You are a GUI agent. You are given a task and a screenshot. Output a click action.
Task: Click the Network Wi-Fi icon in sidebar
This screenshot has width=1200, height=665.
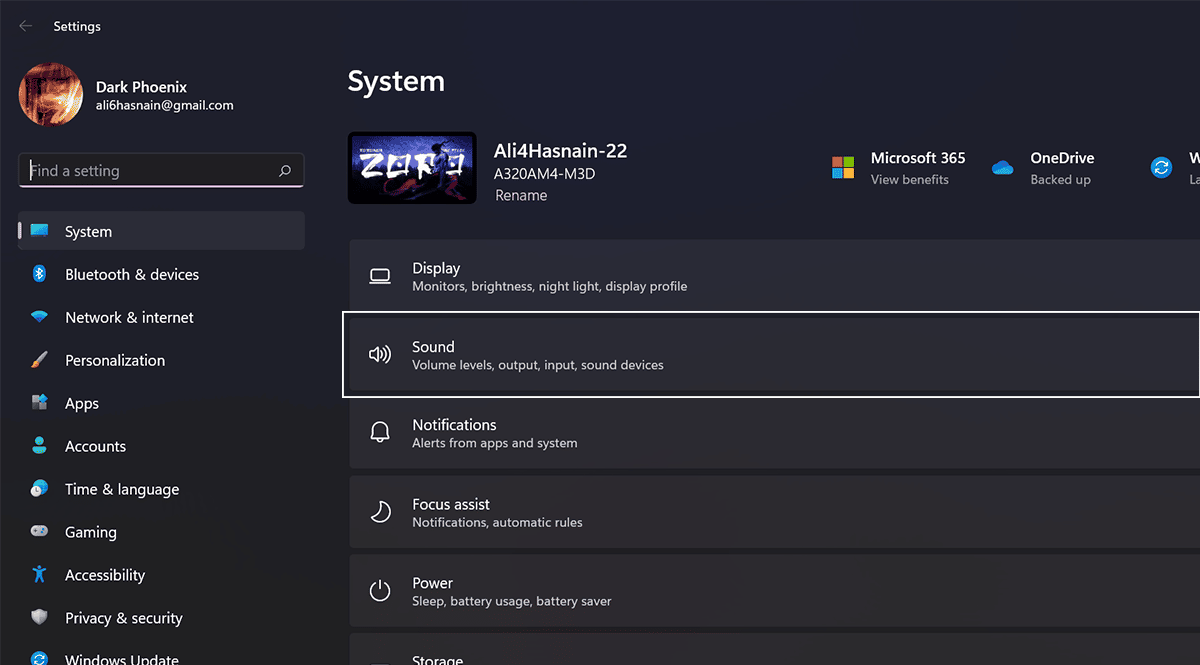pos(39,317)
